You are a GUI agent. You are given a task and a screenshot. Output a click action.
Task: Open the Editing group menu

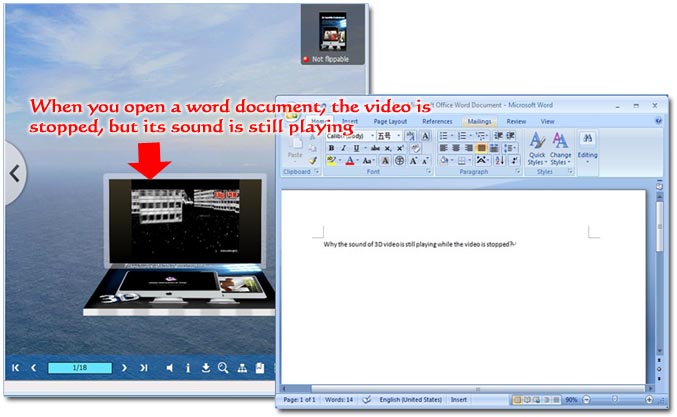[x=588, y=147]
